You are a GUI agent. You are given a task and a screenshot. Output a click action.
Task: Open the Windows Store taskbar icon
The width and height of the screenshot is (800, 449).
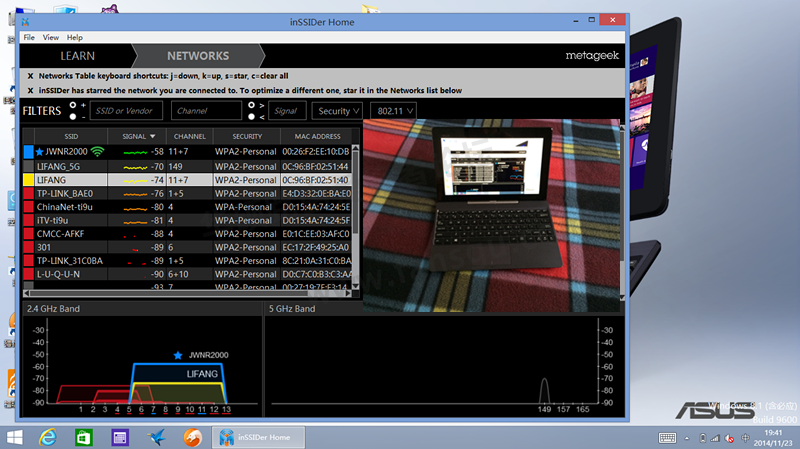coord(84,437)
